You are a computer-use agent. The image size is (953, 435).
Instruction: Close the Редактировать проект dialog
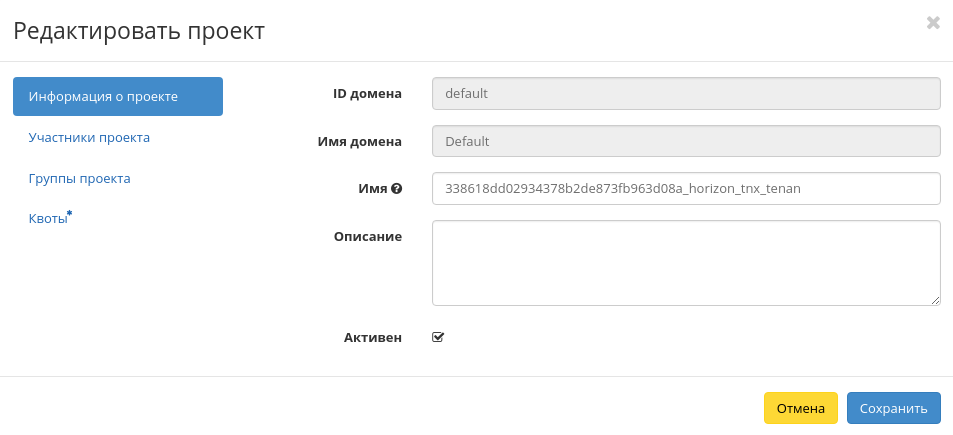click(x=933, y=23)
